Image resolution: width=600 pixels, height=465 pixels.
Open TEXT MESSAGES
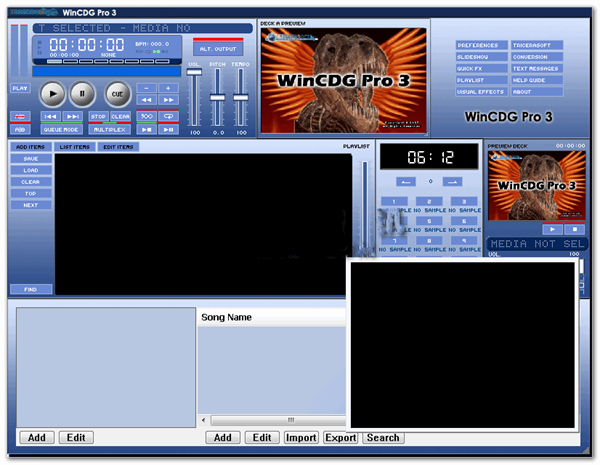[x=537, y=69]
